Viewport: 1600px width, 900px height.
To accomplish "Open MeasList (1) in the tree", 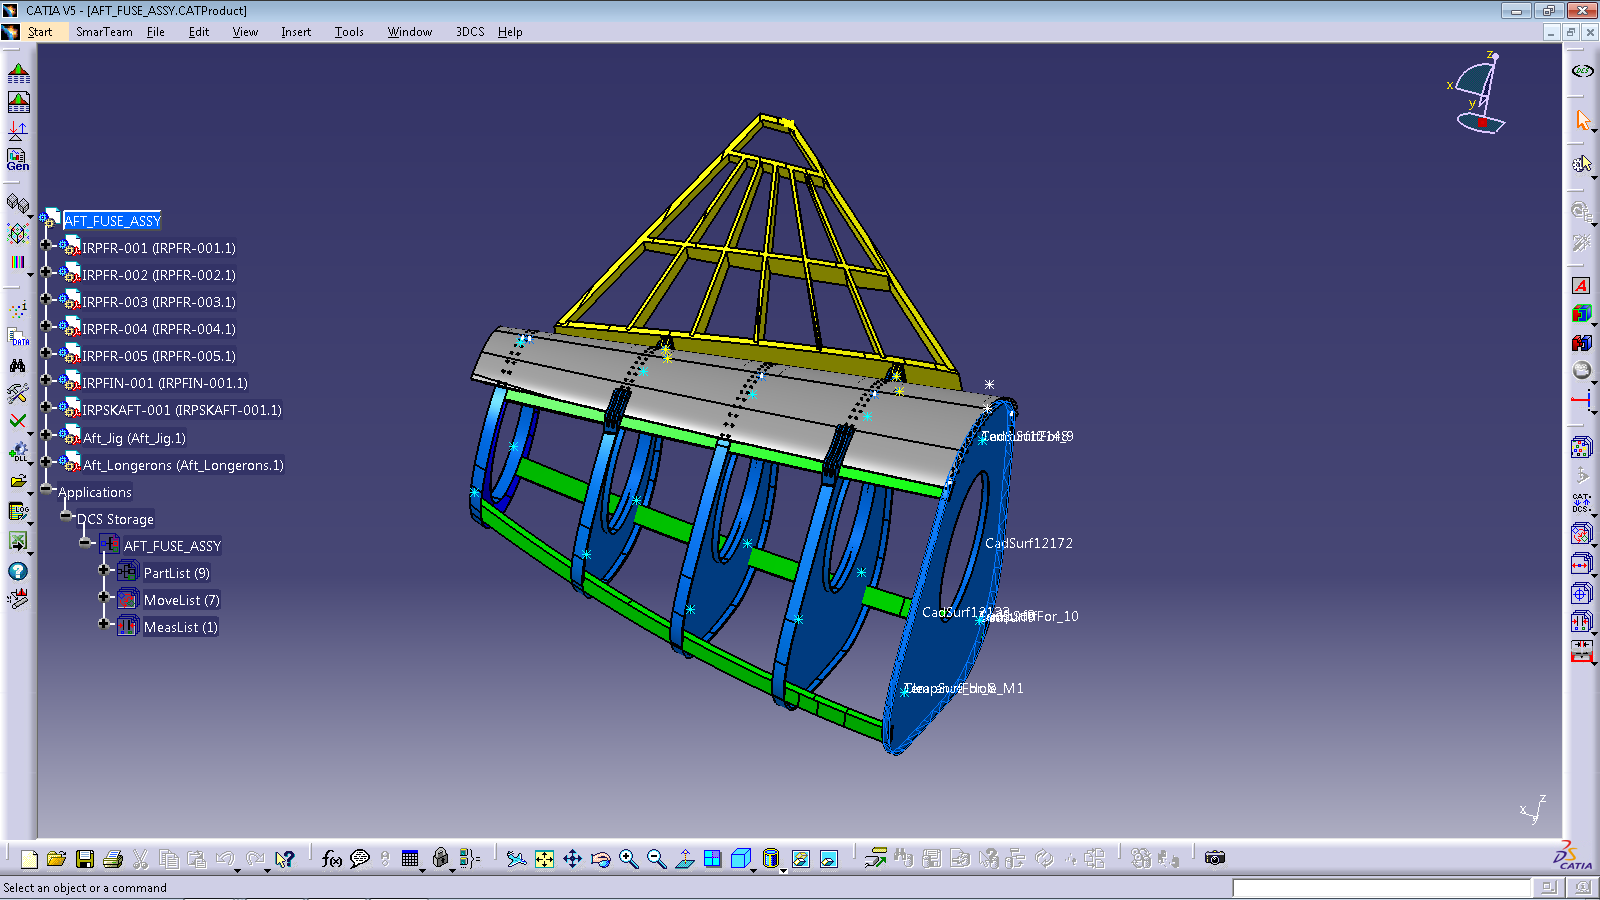I will click(180, 626).
